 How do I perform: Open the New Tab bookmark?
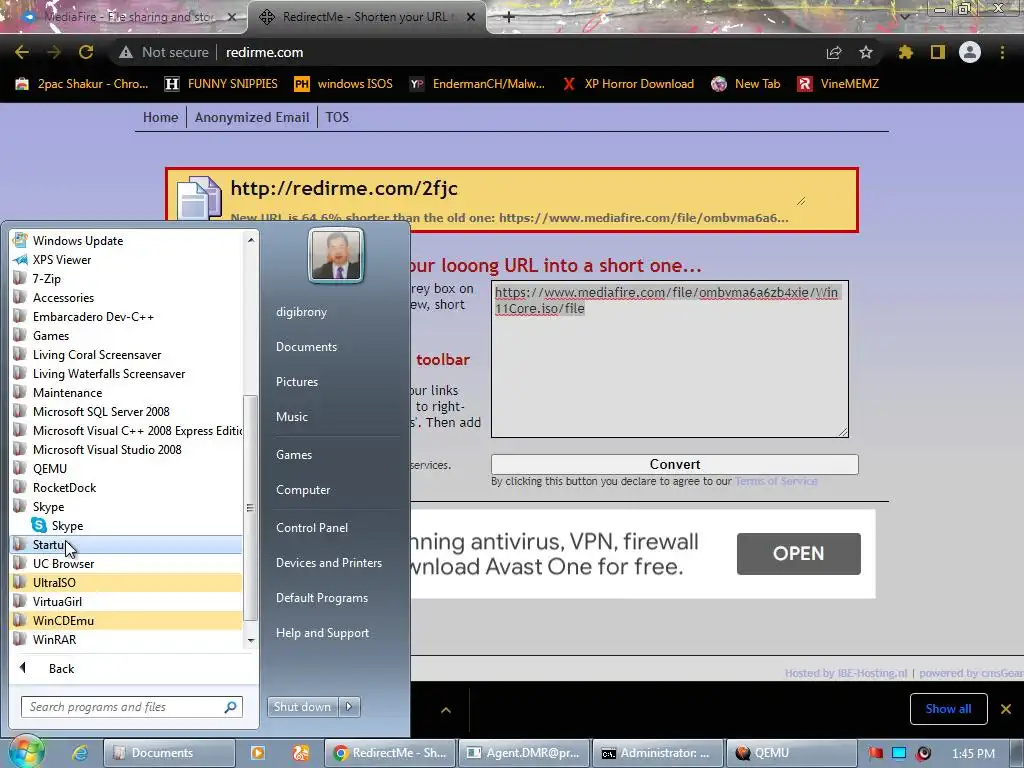pos(746,84)
